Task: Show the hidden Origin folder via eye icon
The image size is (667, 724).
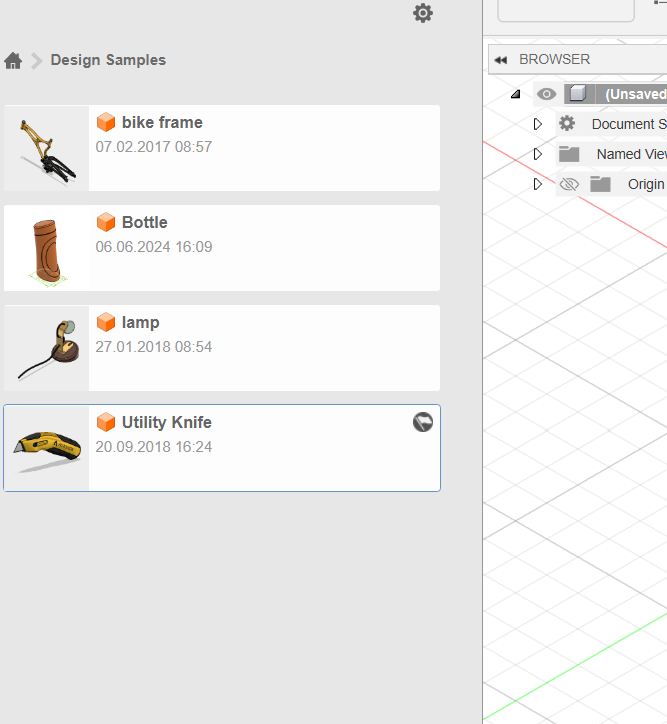Action: 569,184
